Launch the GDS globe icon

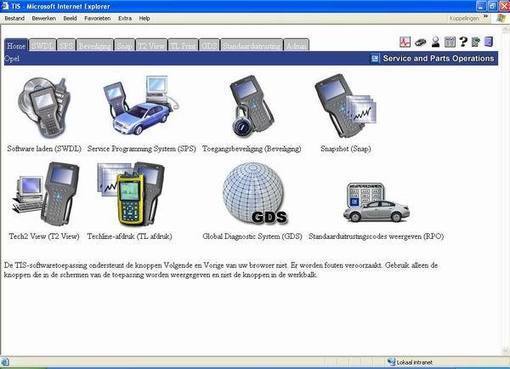(255, 193)
